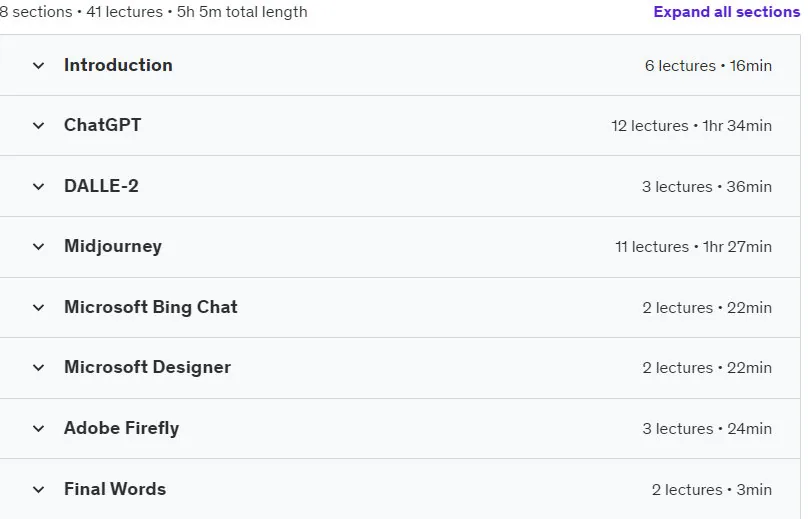The height and width of the screenshot is (519, 808).
Task: Expand the DALLE-2 section chevron
Action: pyautogui.click(x=38, y=187)
